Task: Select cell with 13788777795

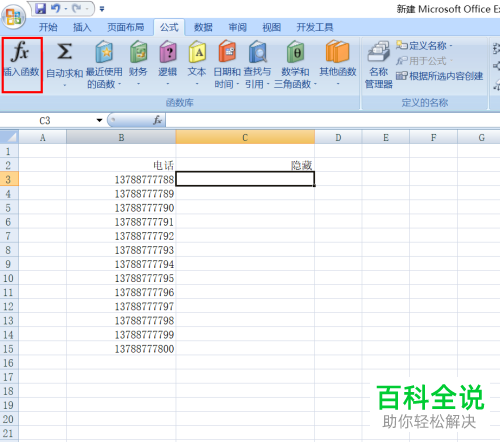Action: 121,278
